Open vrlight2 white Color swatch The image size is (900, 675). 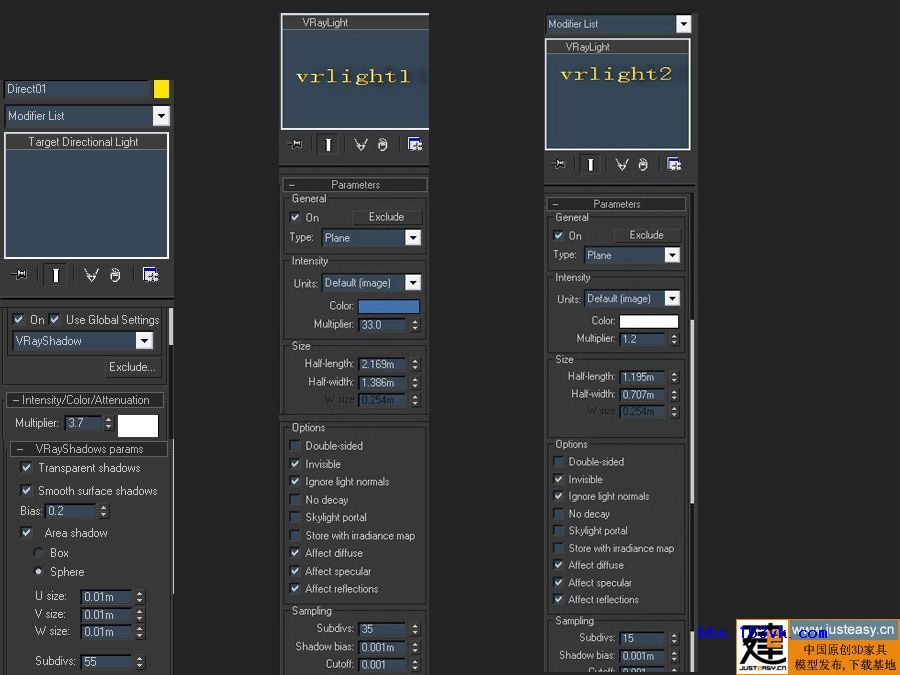tap(649, 321)
